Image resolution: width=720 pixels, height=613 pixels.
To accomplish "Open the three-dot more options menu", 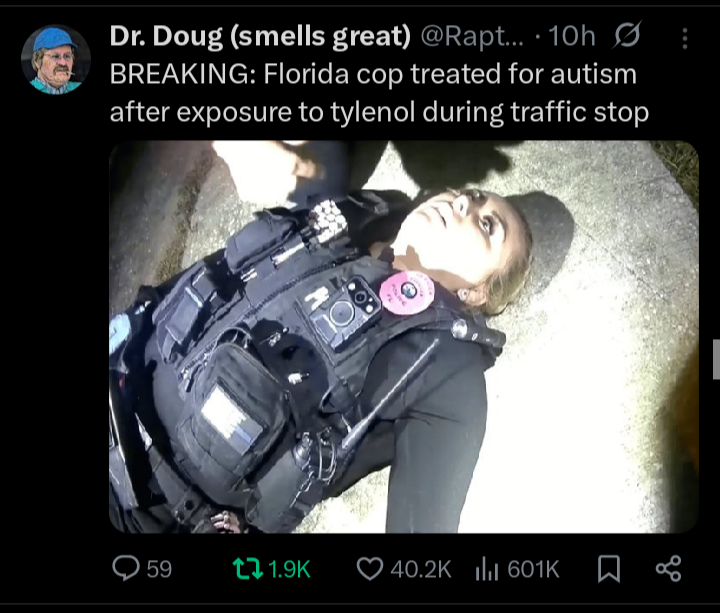I will click(685, 38).
